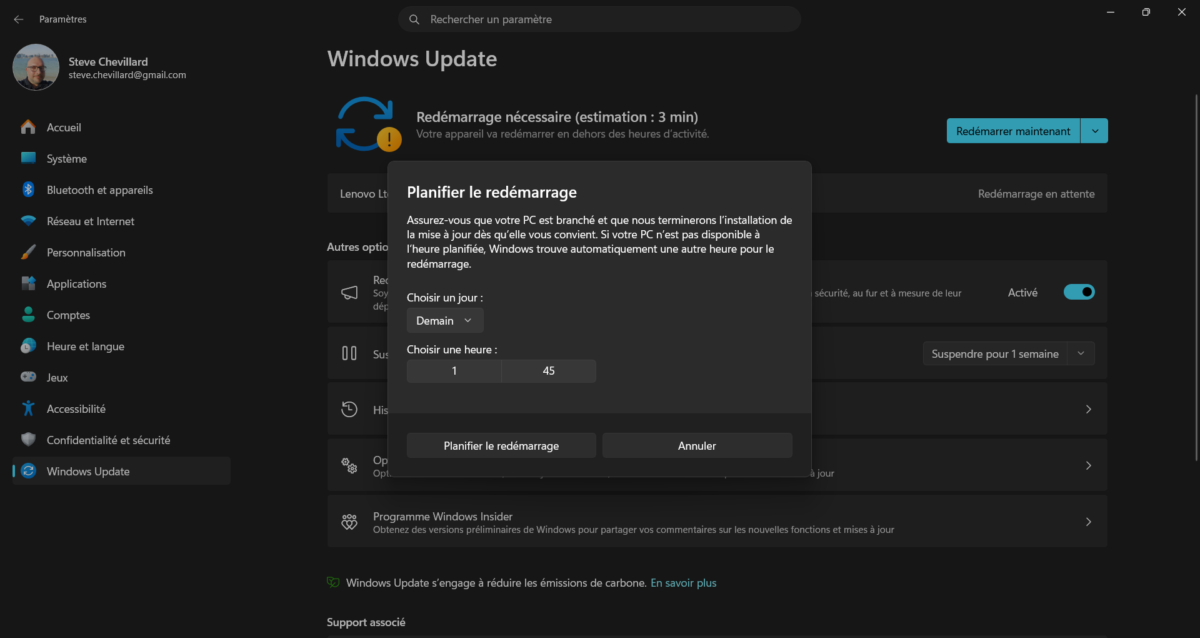Select the hour field showing 1

pos(454,371)
